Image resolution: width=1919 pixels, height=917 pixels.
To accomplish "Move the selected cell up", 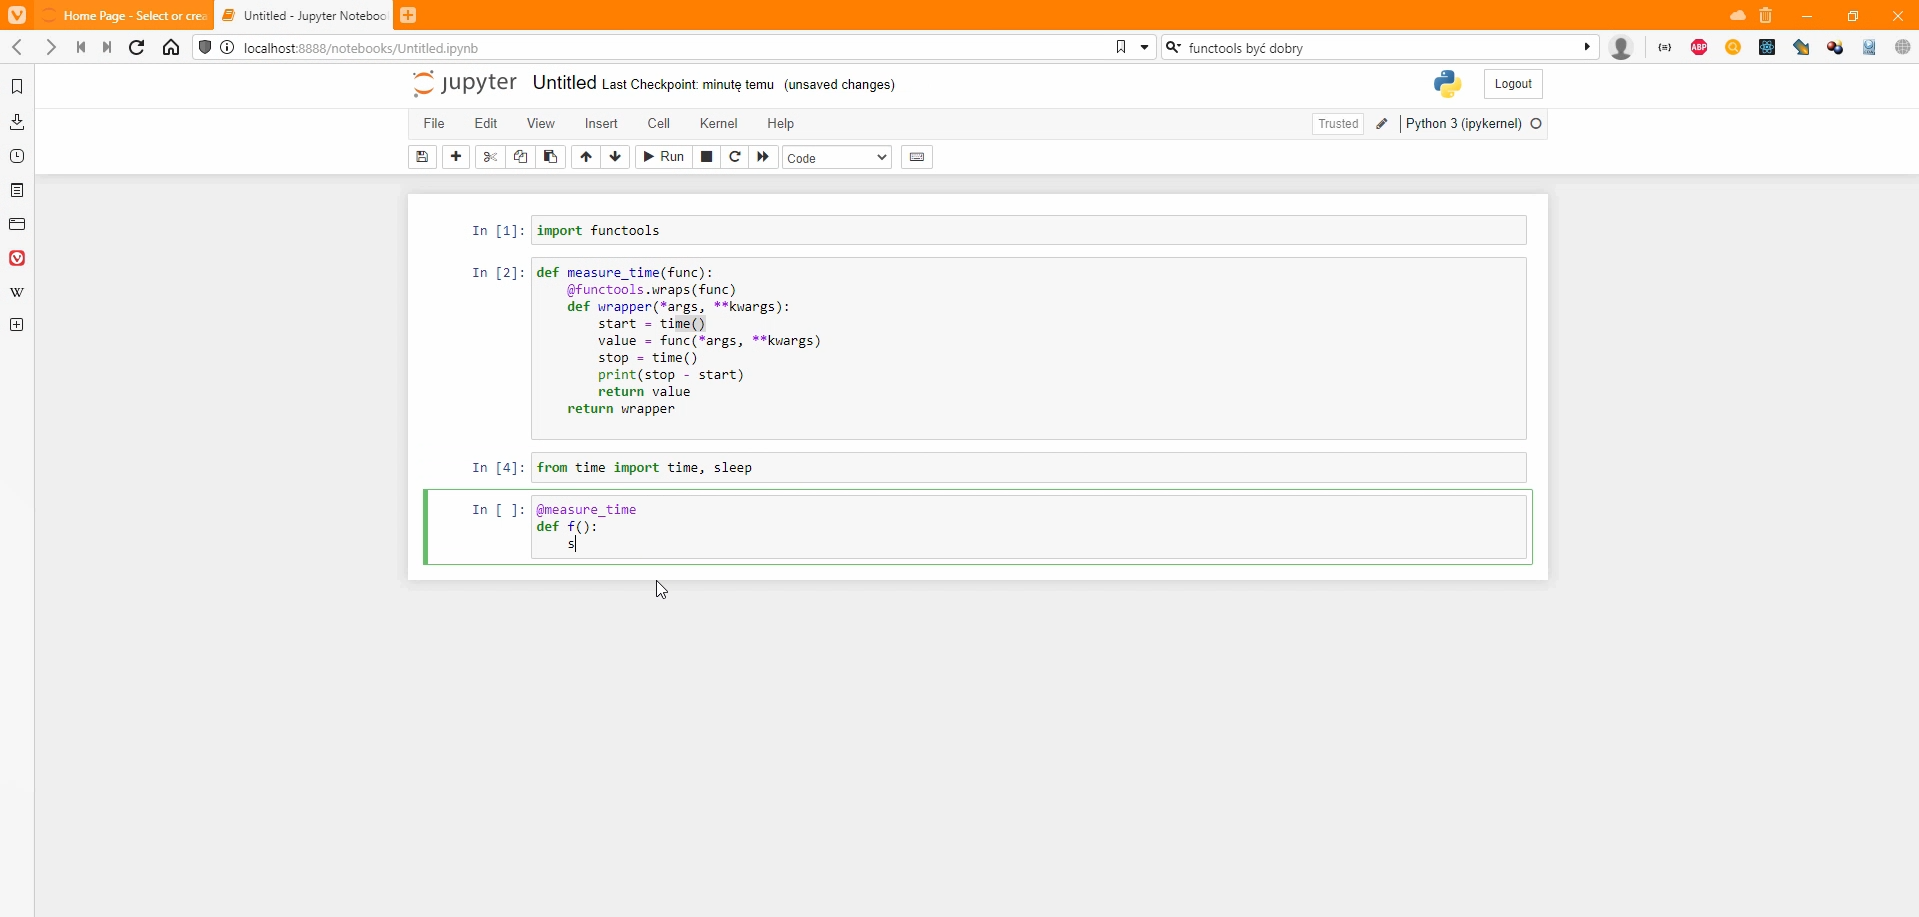I will tap(586, 157).
